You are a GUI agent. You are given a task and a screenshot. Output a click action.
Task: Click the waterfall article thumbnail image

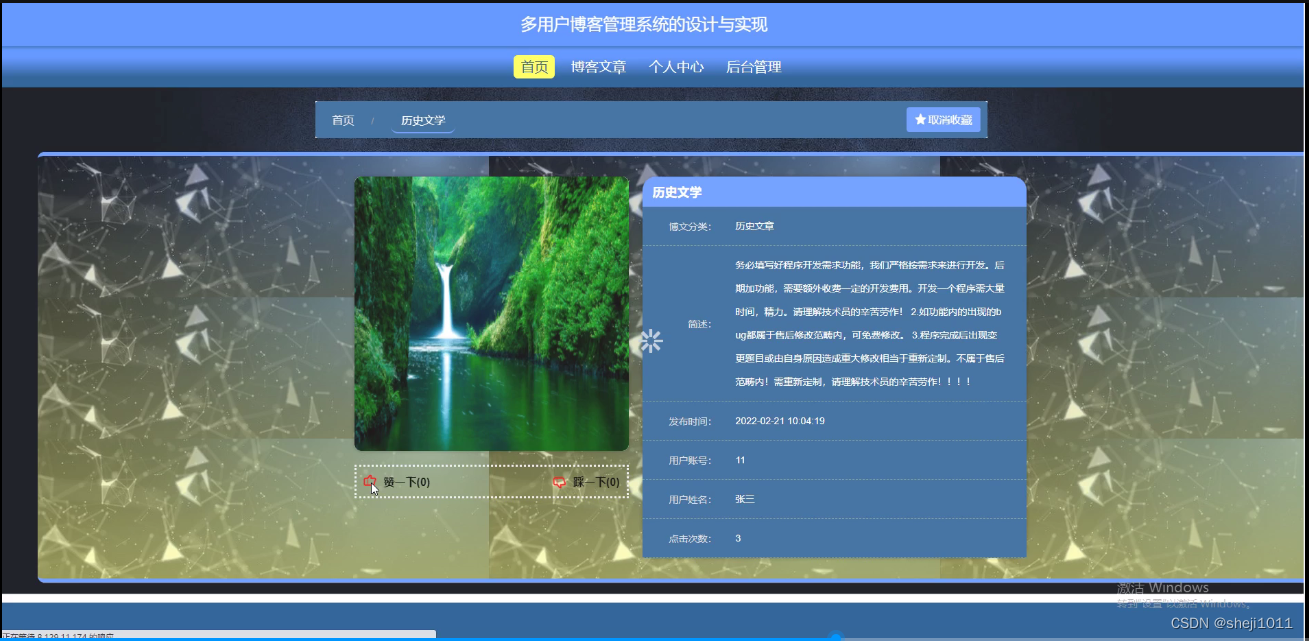tap(491, 313)
